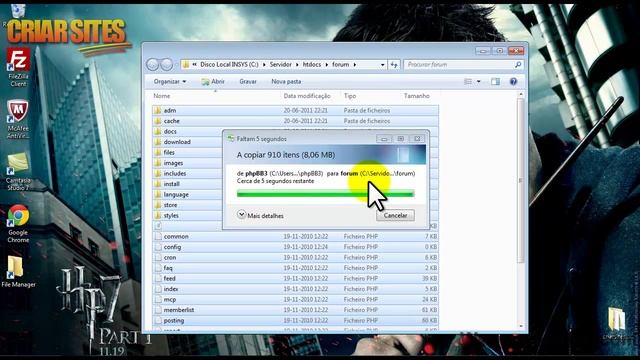Select the store folder icon
Screen dimensions: 640x360
[158, 205]
